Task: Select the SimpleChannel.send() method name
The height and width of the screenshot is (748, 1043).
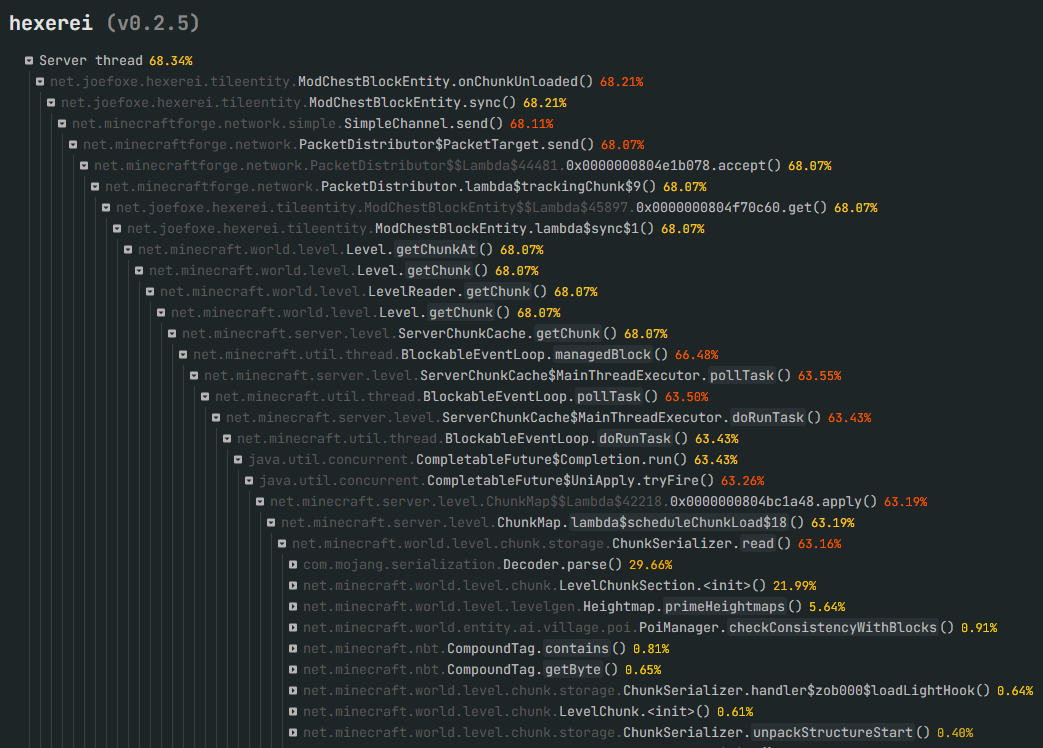Action: pos(424,124)
